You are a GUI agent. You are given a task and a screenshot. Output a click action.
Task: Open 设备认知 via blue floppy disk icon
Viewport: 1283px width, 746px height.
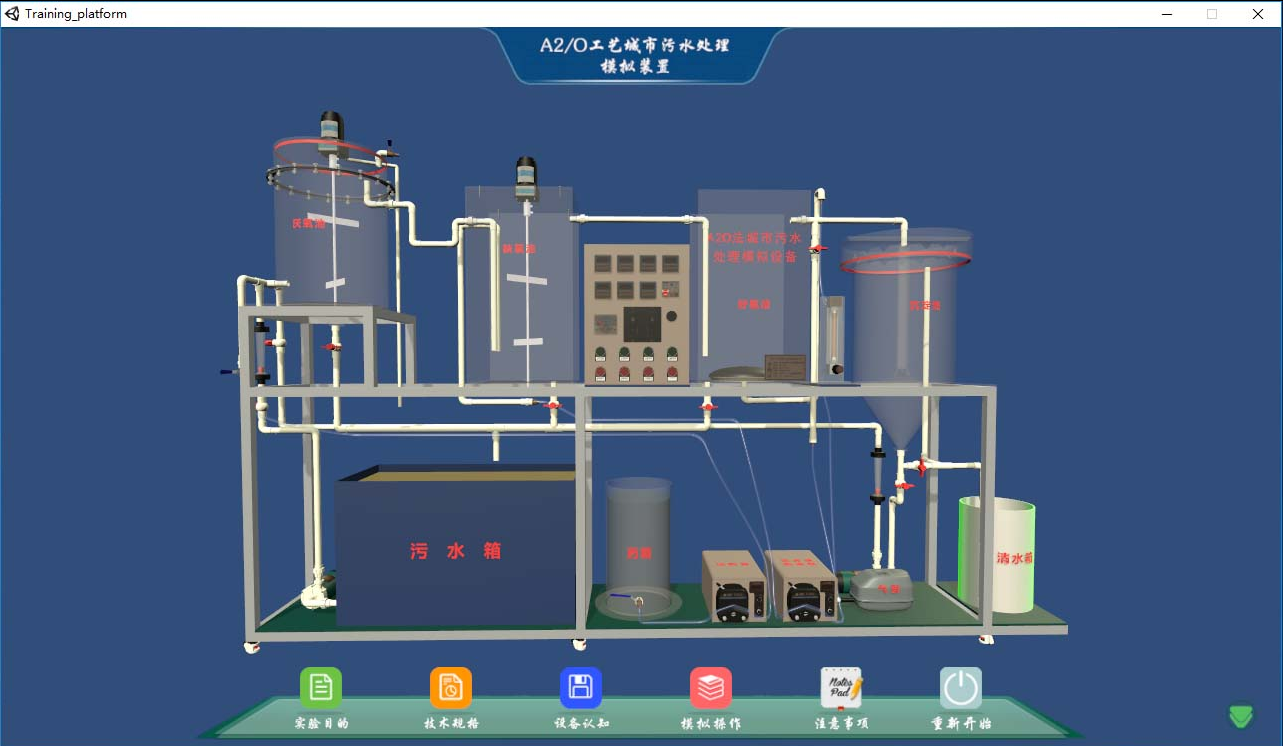pyautogui.click(x=581, y=688)
